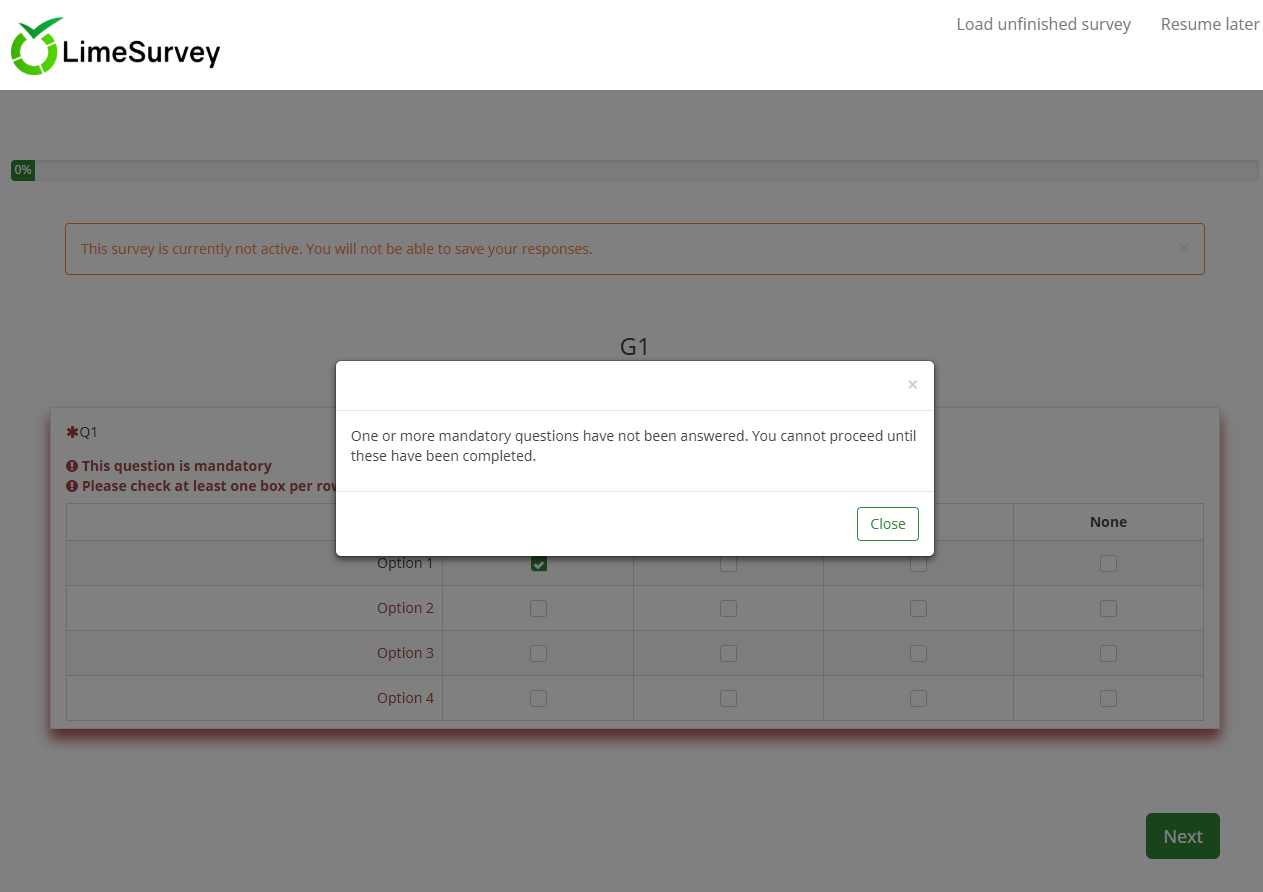Screen dimensions: 1263x892
Task: Click the Resume later link
Action: point(1209,24)
